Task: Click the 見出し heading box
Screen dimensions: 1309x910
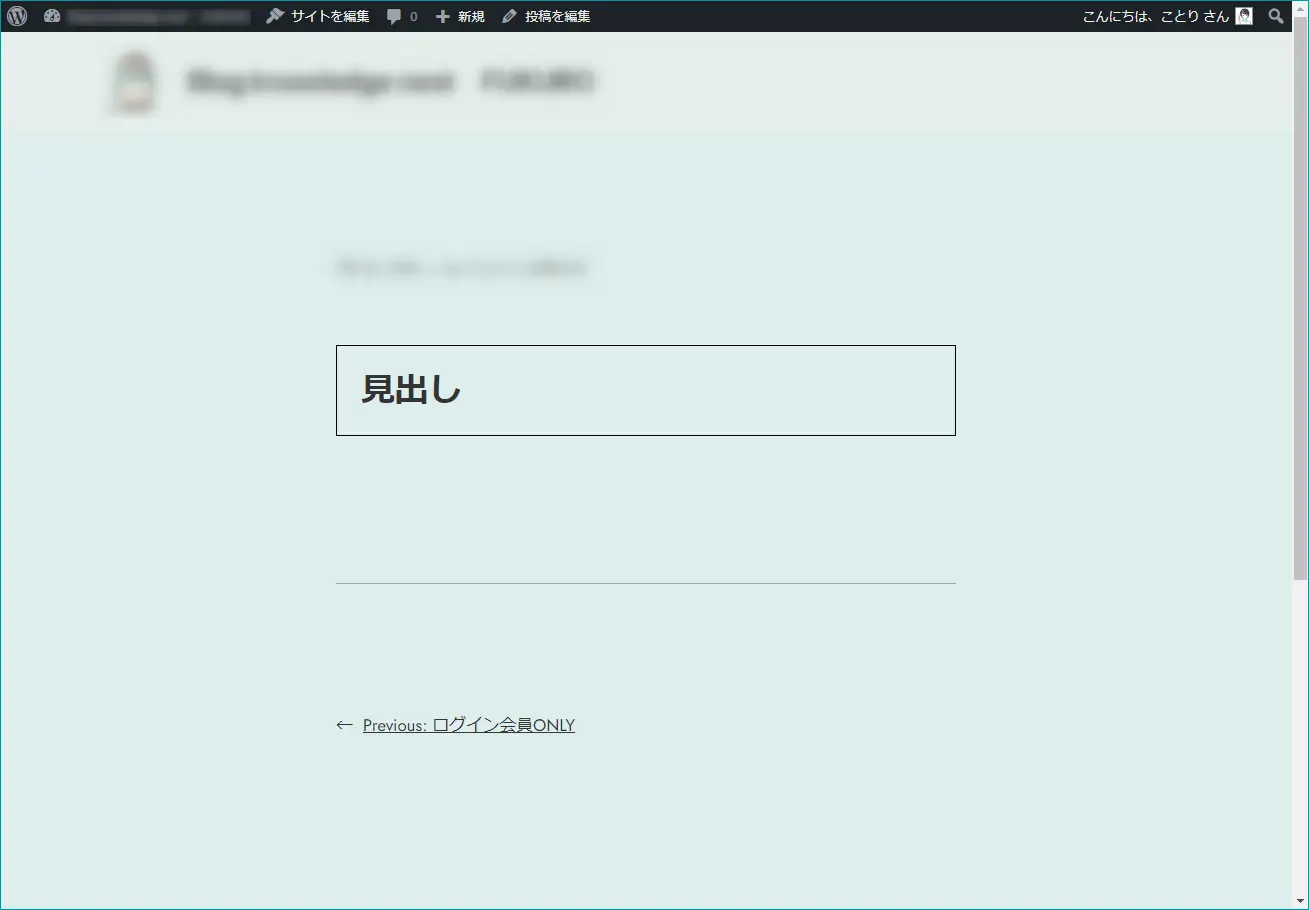Action: click(x=645, y=390)
